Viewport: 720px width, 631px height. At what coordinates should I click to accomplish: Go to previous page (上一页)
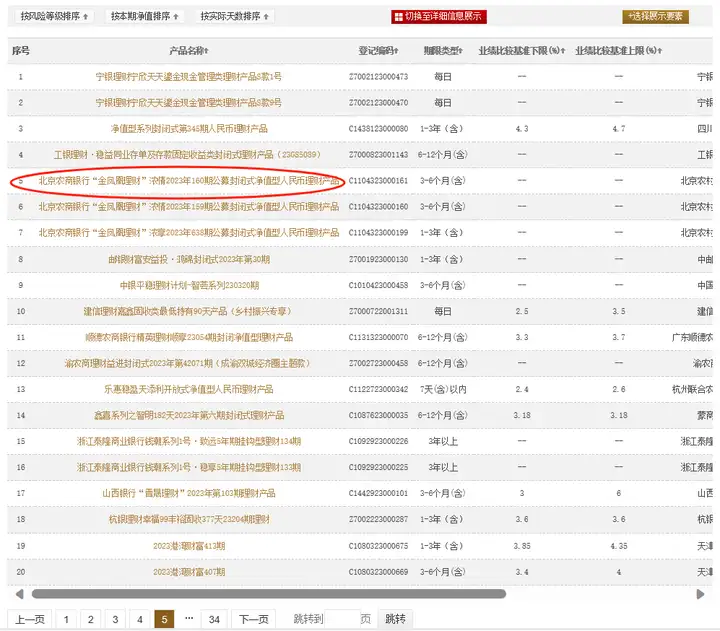pos(30,620)
